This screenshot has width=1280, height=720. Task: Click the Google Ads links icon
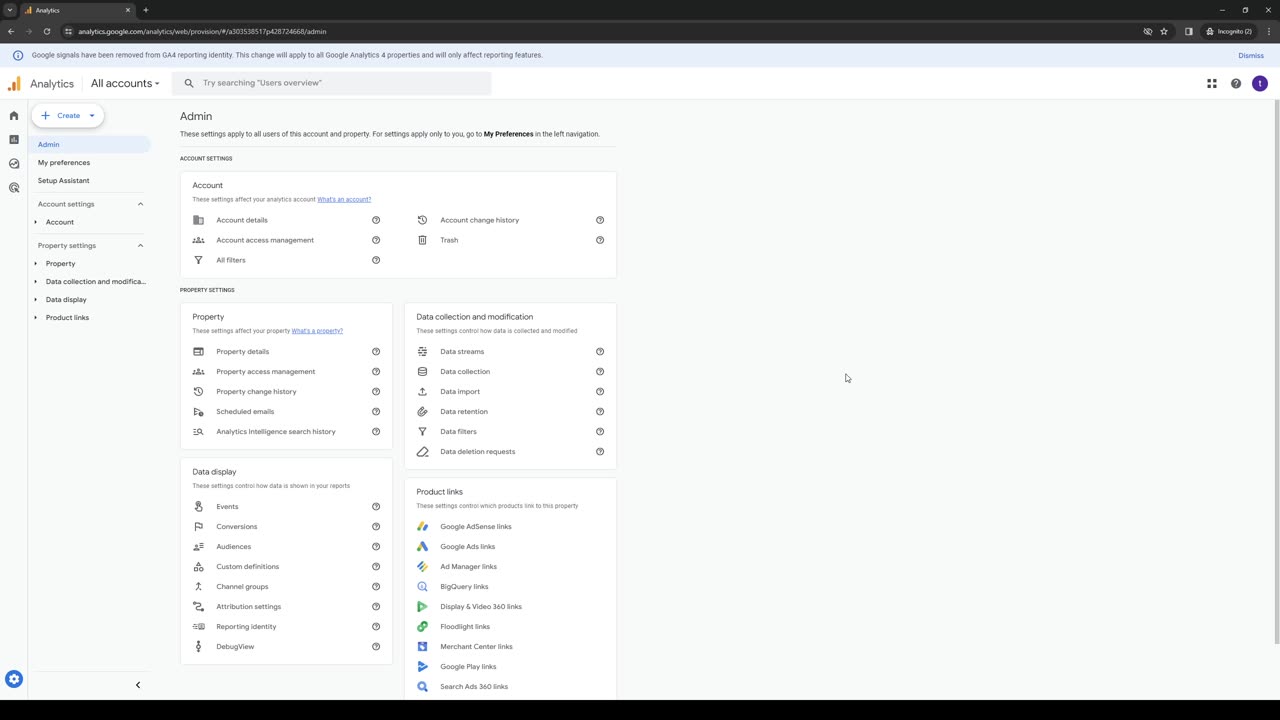pyautogui.click(x=422, y=547)
